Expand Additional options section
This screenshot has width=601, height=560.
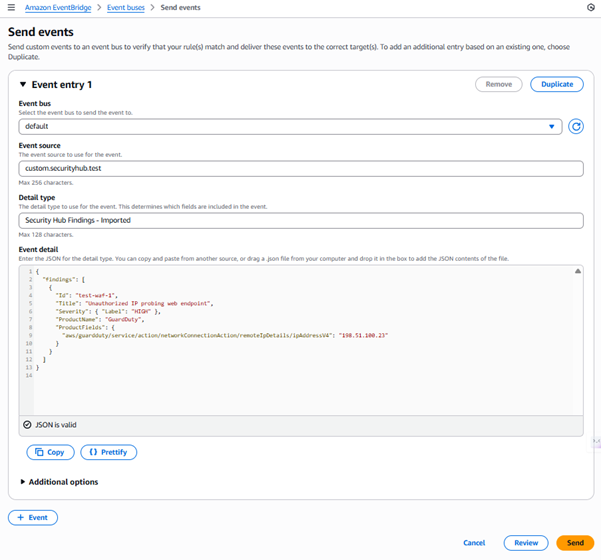59,482
